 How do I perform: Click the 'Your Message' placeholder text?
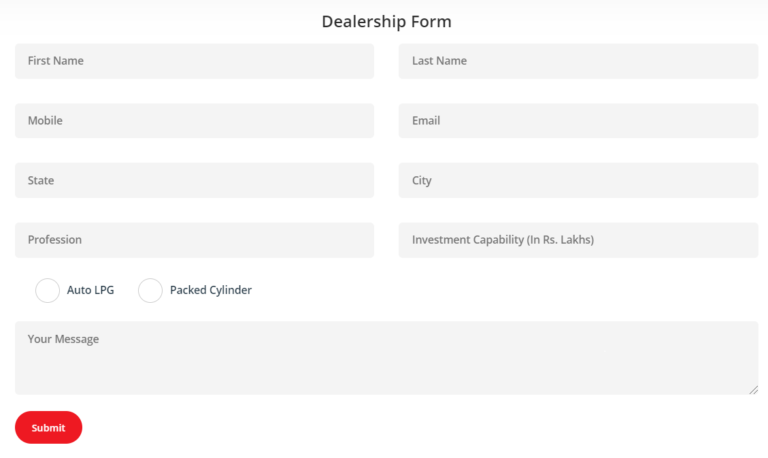click(x=63, y=339)
